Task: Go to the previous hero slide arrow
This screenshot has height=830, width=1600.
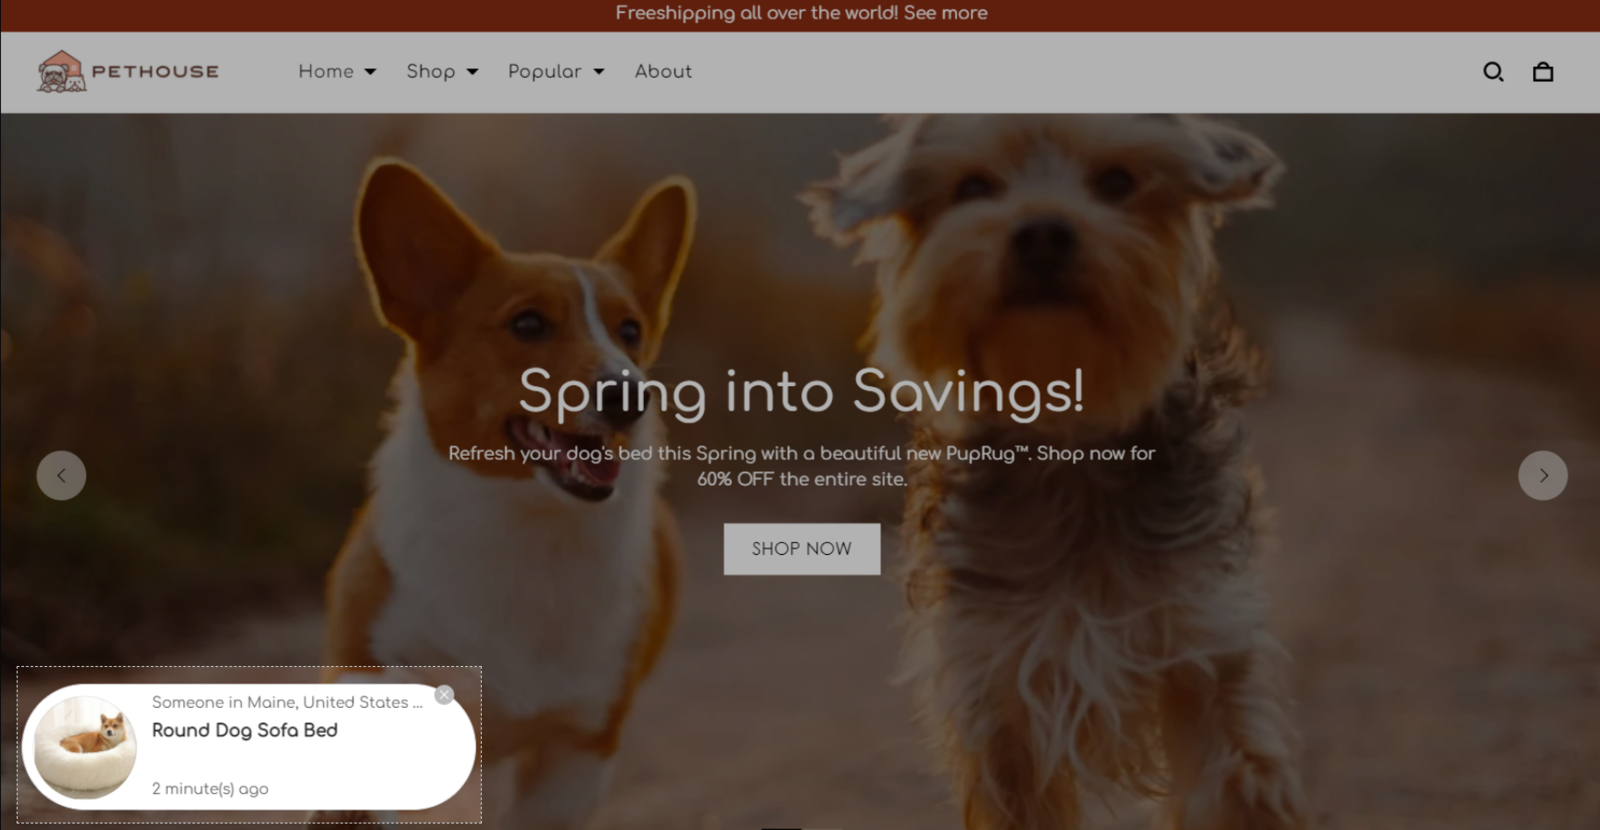Action: click(61, 475)
